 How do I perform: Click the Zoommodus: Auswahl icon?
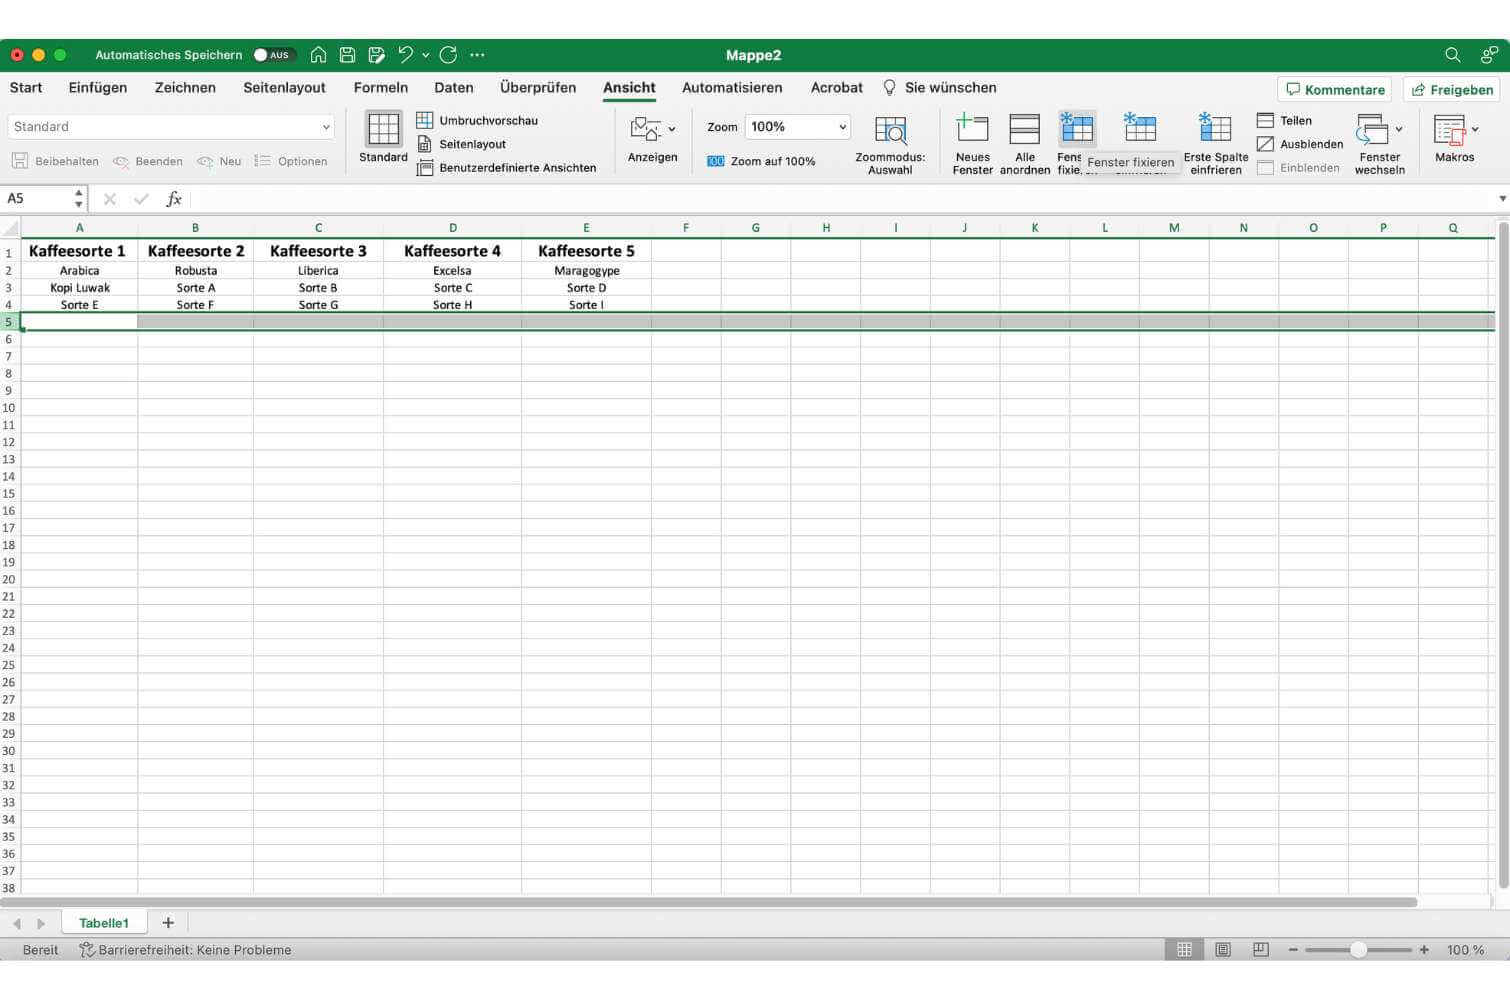pyautogui.click(x=890, y=131)
